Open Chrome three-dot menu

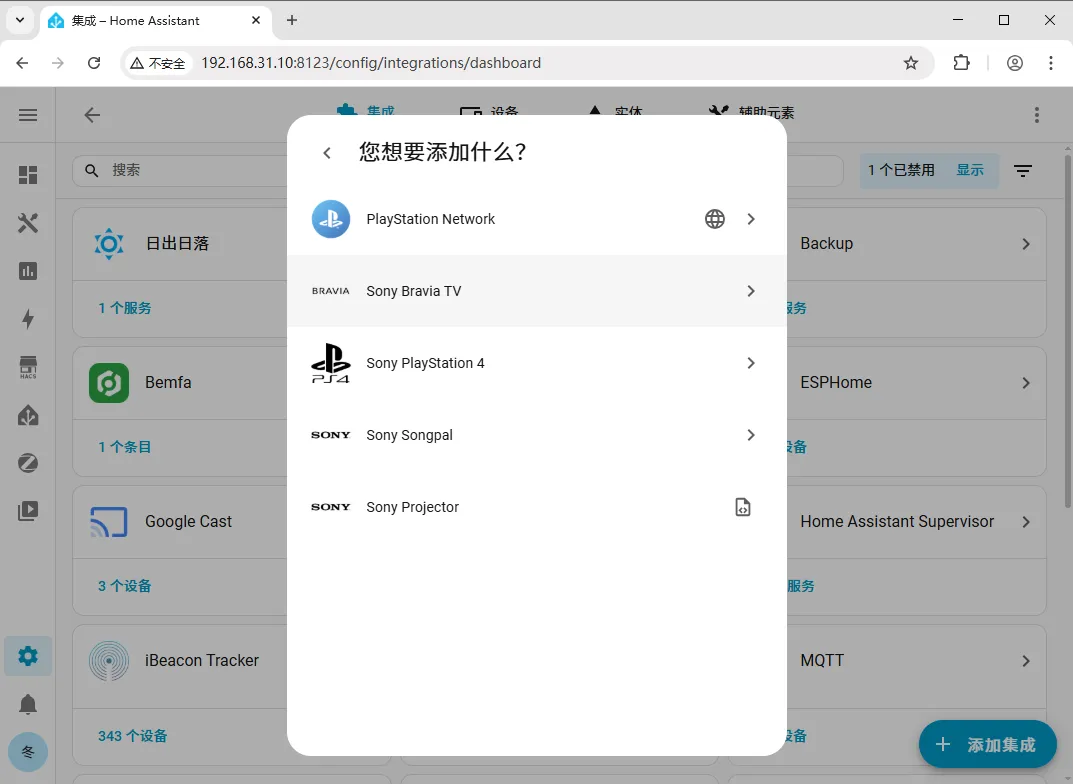pos(1050,63)
